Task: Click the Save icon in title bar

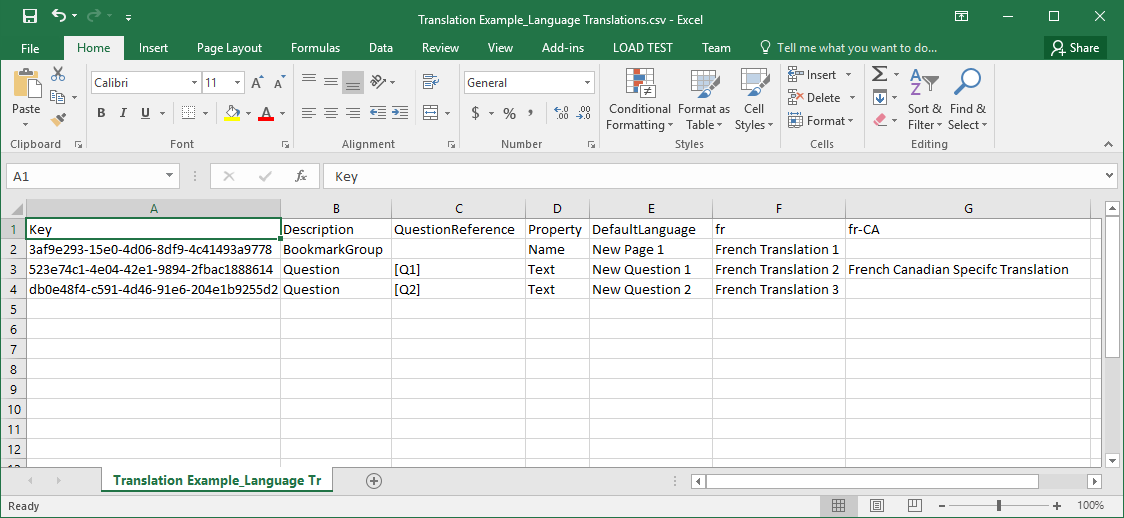Action: tap(29, 16)
